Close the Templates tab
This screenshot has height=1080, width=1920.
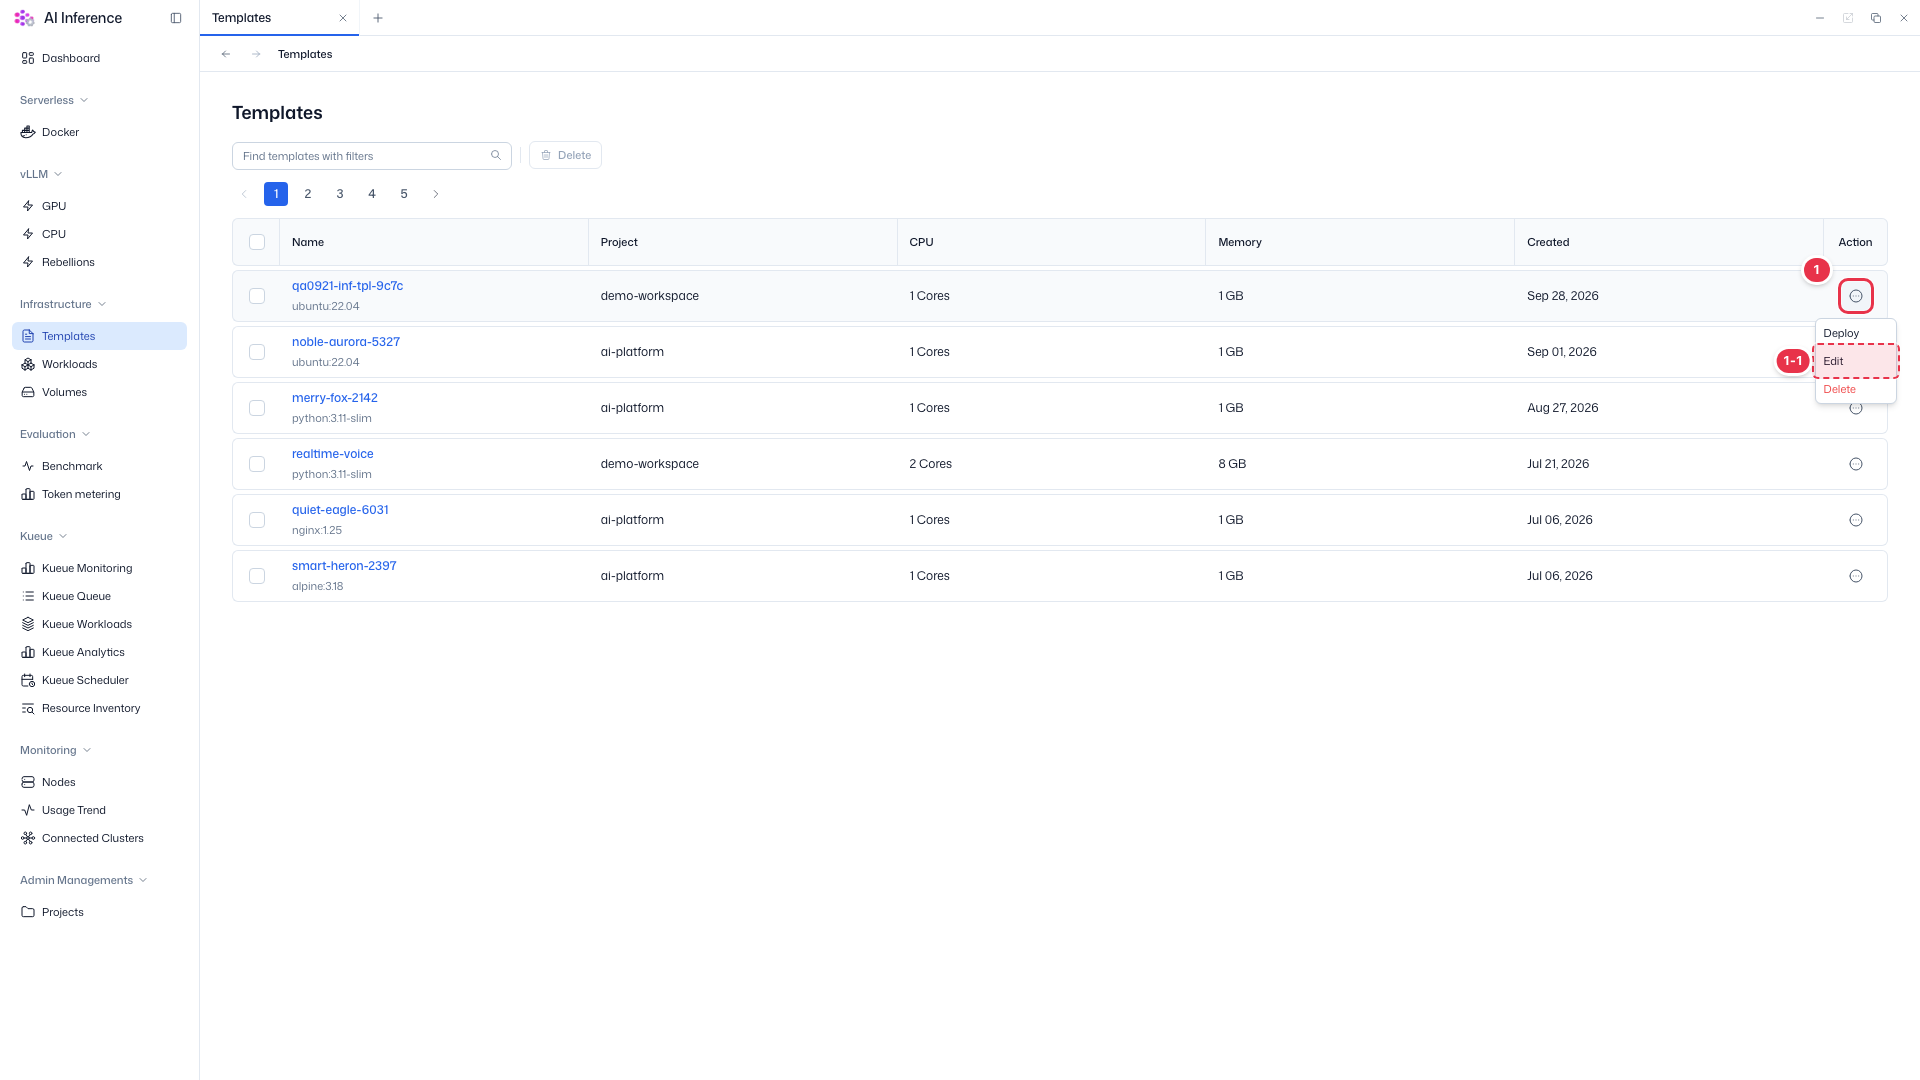point(343,18)
